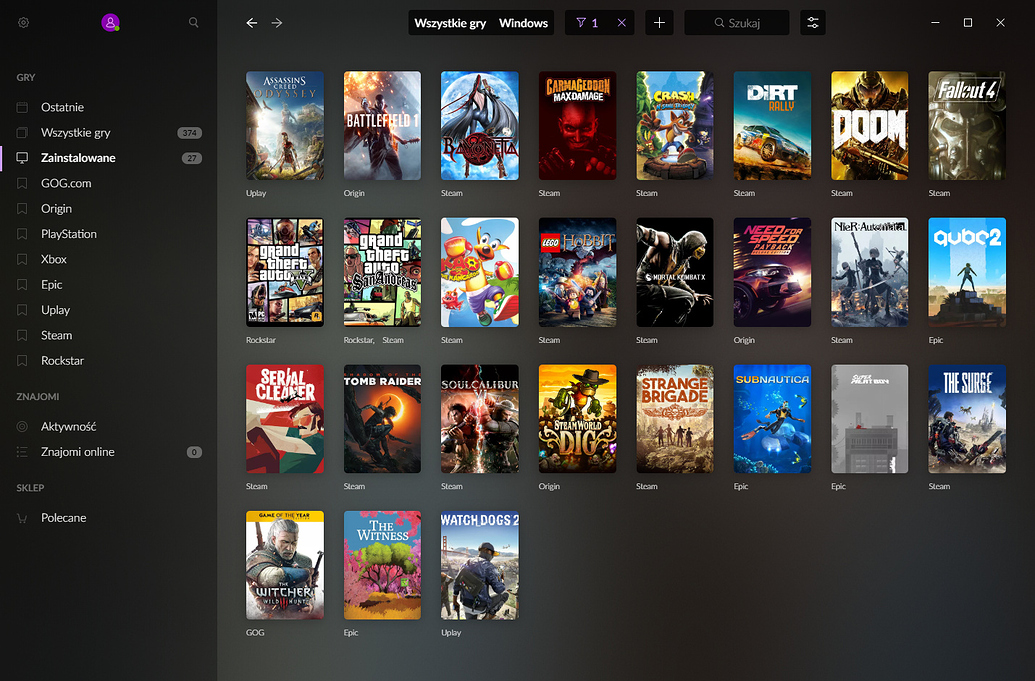1035x681 pixels.
Task: Open Mortal Kombat X cover
Action: [675, 272]
